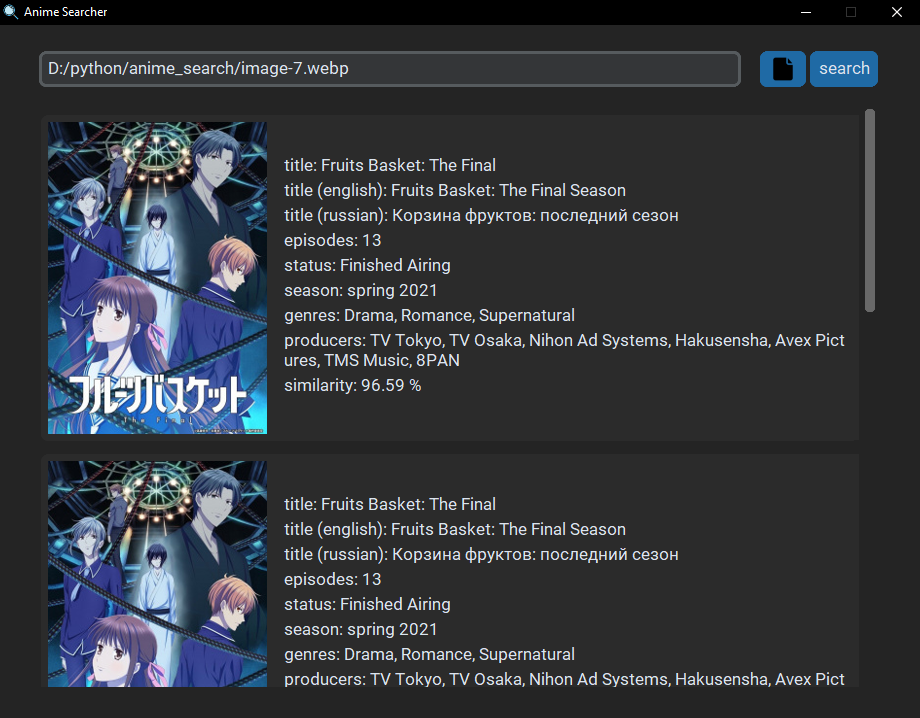Viewport: 920px width, 718px height.
Task: Select first result's 'season: spring 2021' line
Action: pyautogui.click(x=361, y=290)
